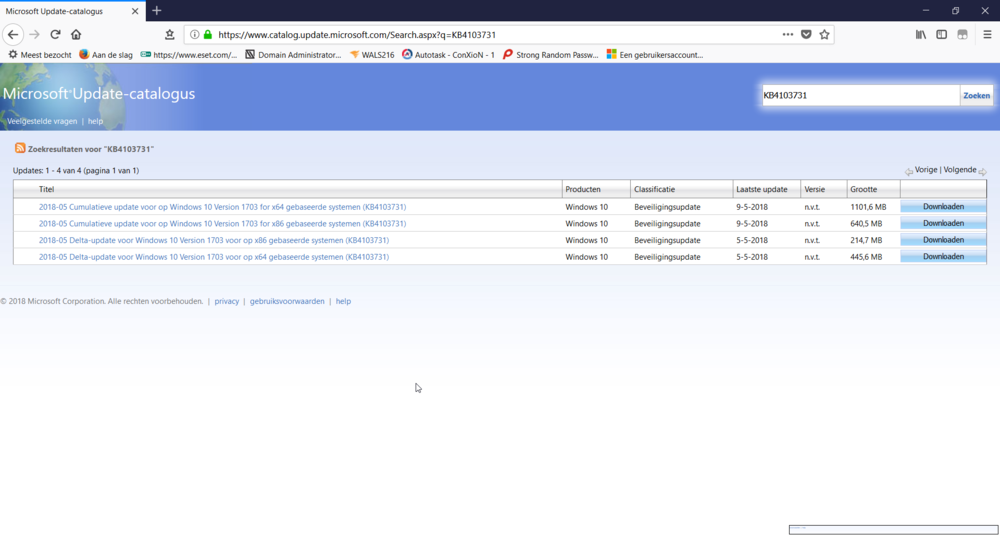This screenshot has width=1000, height=536.
Task: Open Cumulatieve update x64 KB4103731 link
Action: (222, 207)
